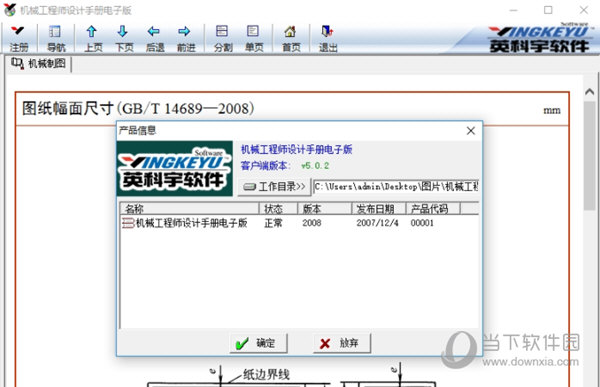Click the 工作目录>> button
The height and width of the screenshot is (387, 600).
[x=274, y=187]
